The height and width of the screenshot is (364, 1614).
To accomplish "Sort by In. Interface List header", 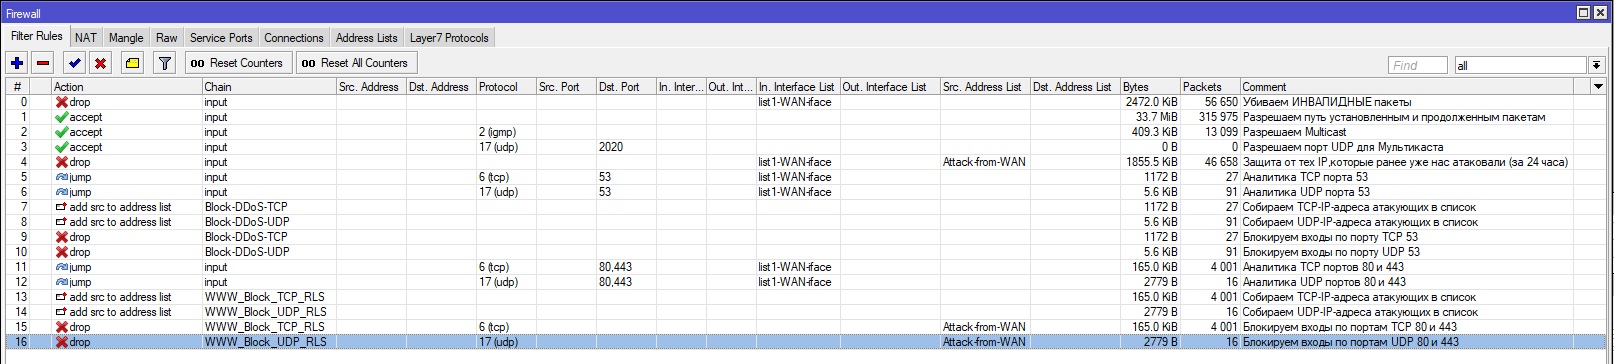I will [x=798, y=87].
